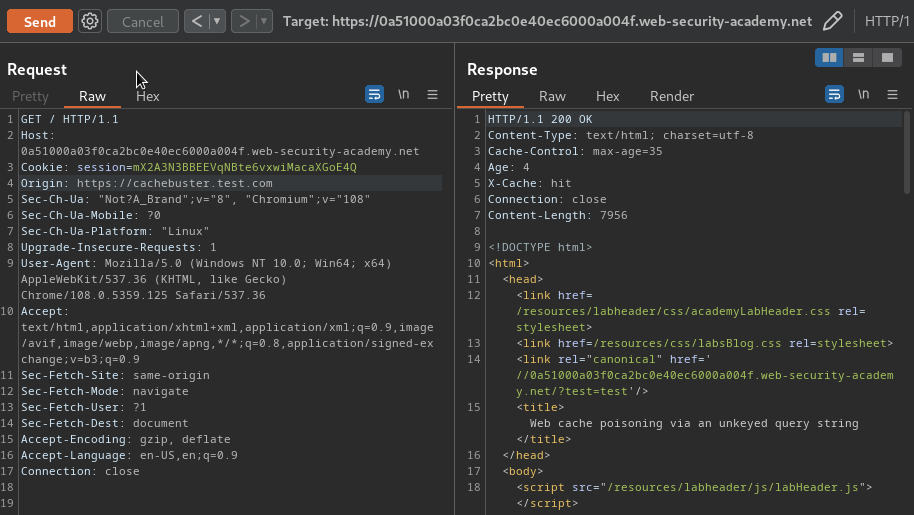Image resolution: width=914 pixels, height=515 pixels.
Task: Switch to the Request Hex tab
Action: (147, 96)
